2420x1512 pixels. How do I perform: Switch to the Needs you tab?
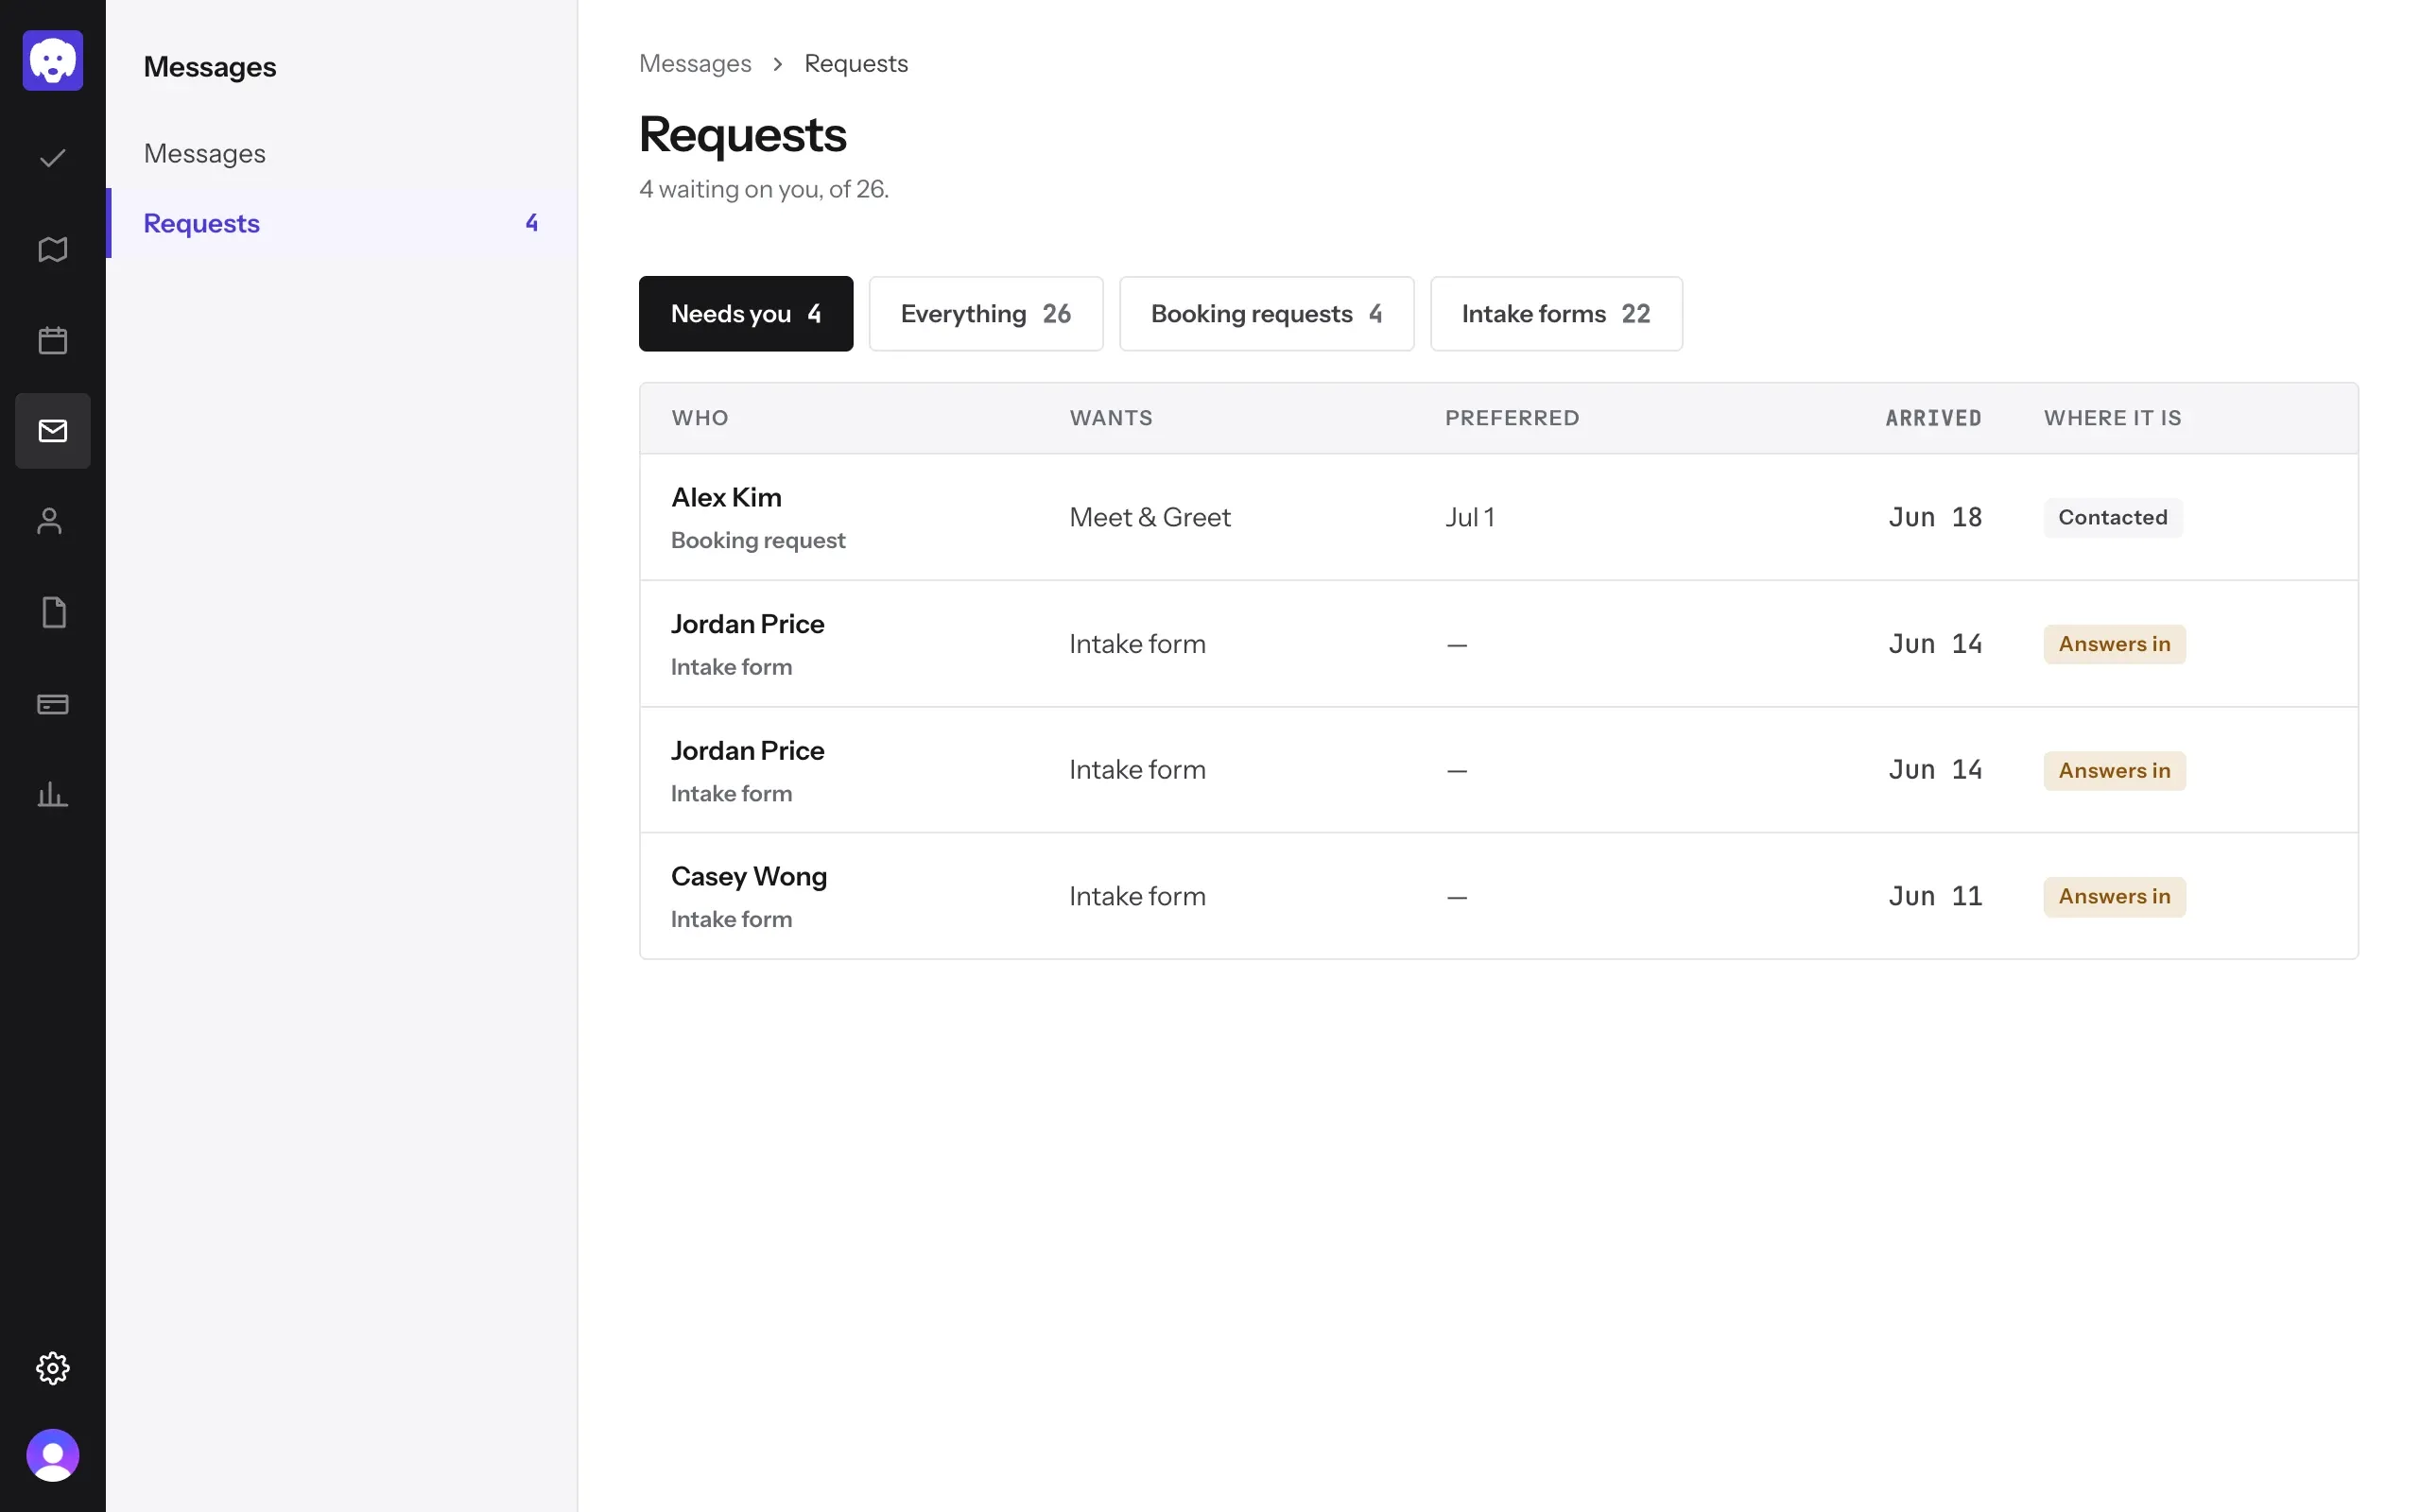coord(746,314)
